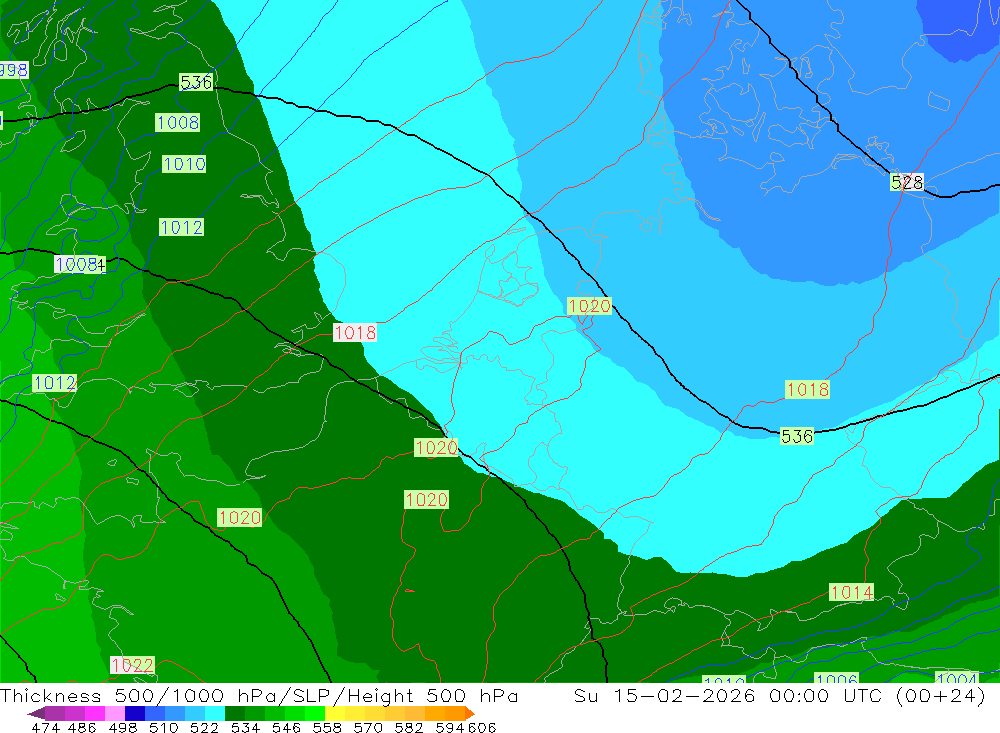The width and height of the screenshot is (1000, 733).
Task: Pick the bright magenta legend swatch
Action: pos(95,713)
